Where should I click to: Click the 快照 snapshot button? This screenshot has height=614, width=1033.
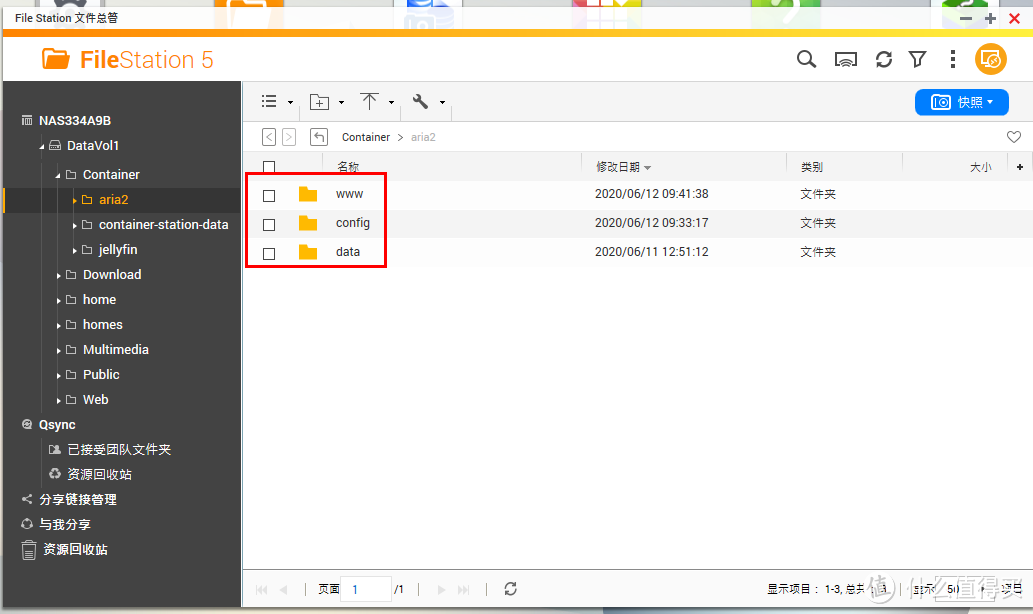click(x=962, y=102)
